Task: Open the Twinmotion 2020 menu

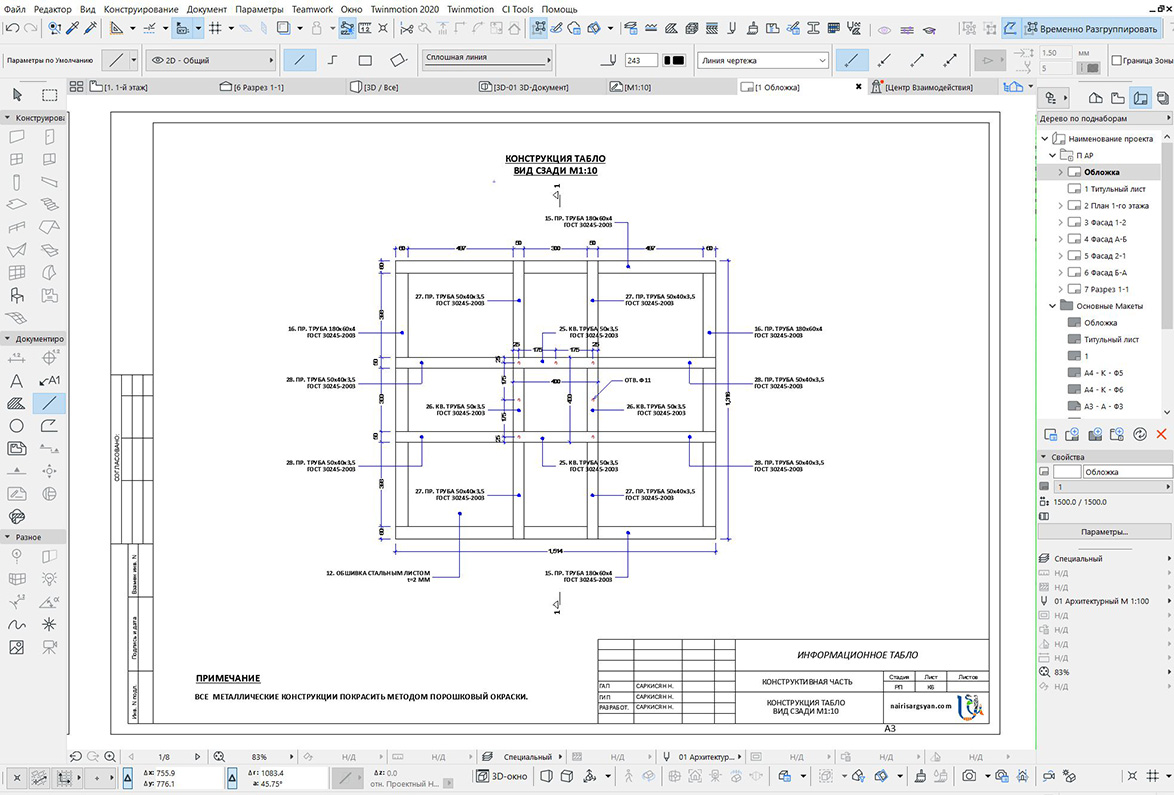Action: click(x=404, y=9)
